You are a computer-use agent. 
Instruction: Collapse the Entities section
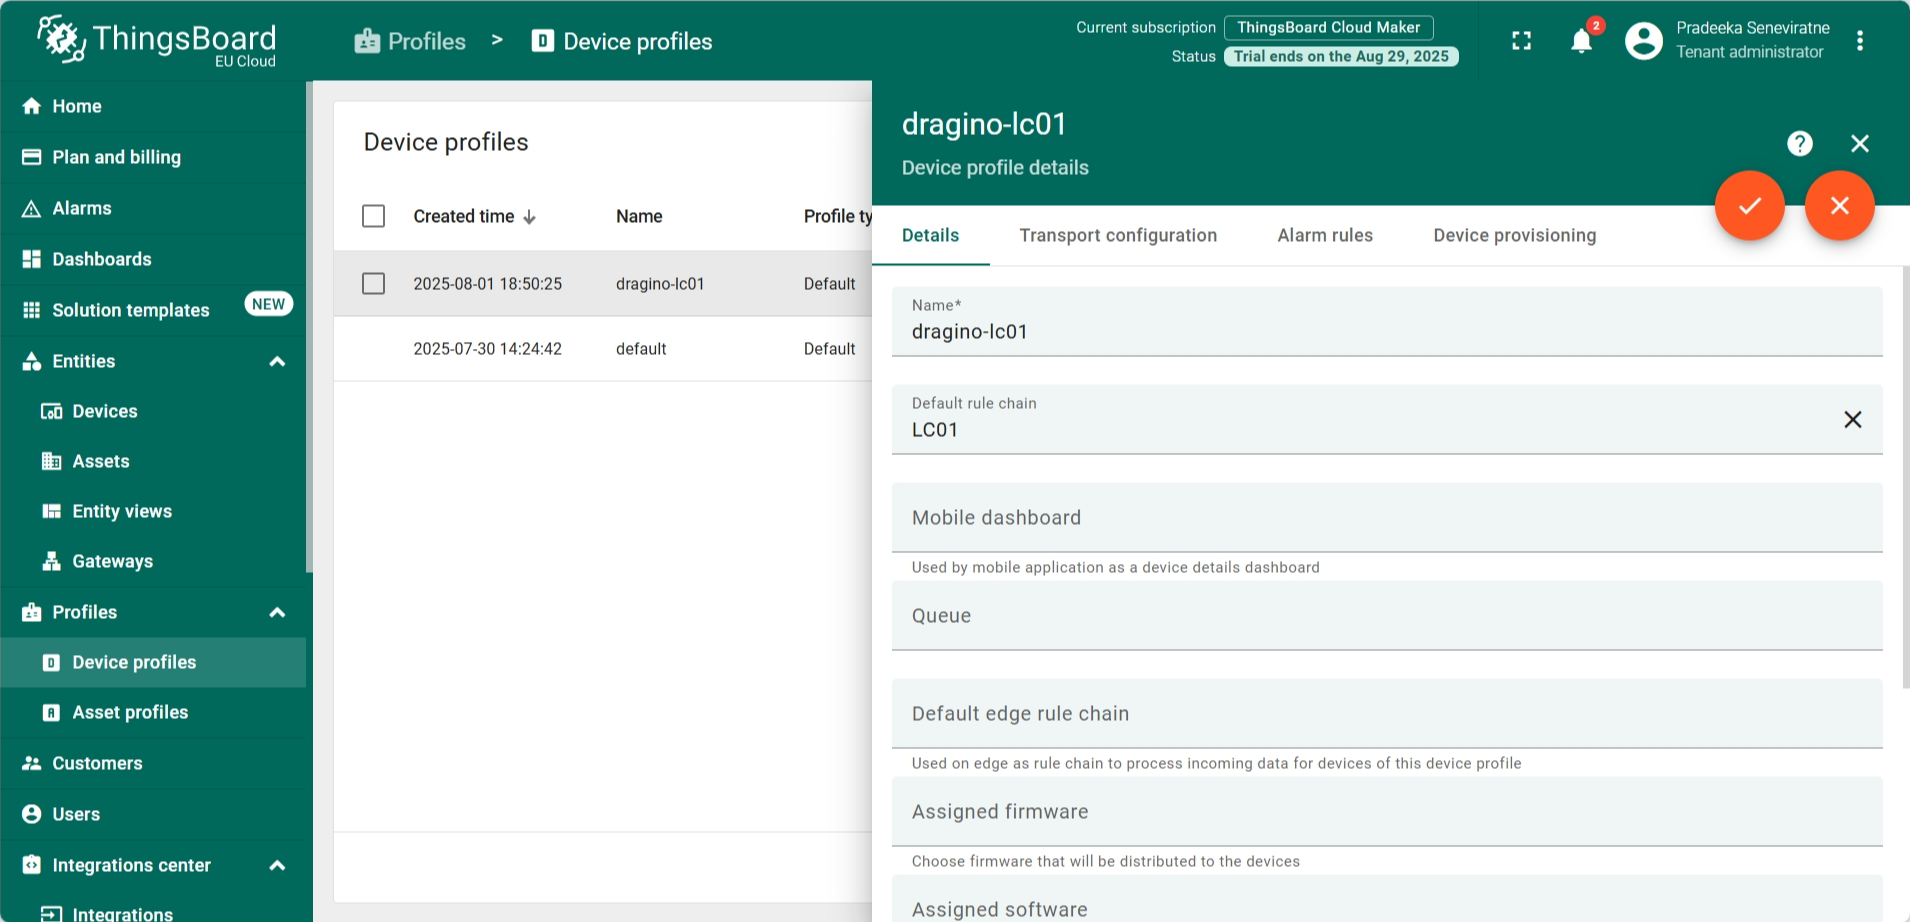click(278, 361)
